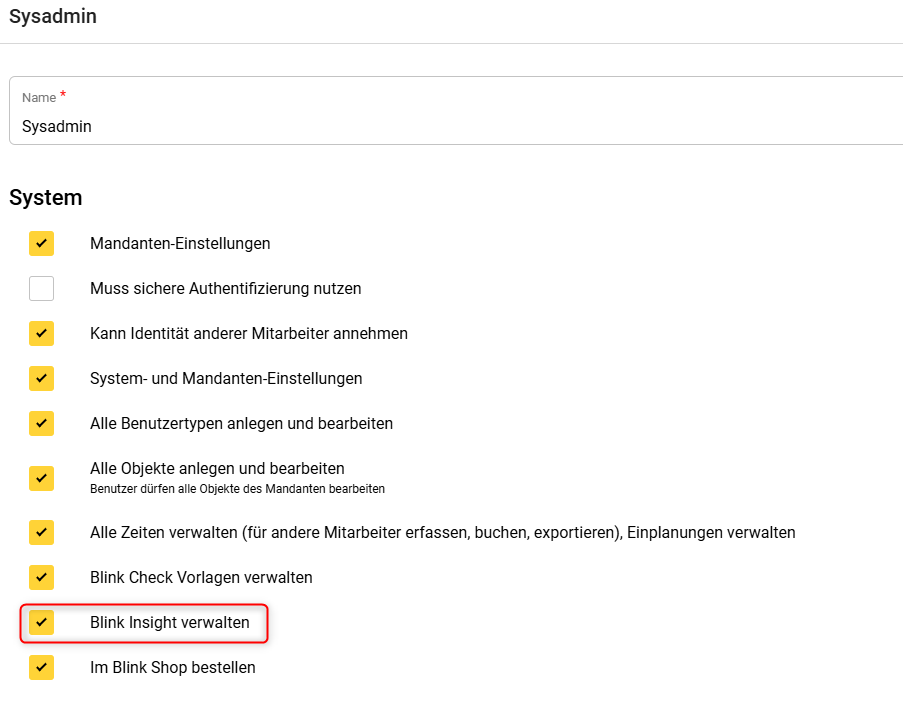Viewport: 903px width, 702px height.
Task: Uncheck the Alle Zeiten verwalten checkbox
Action: pos(41,532)
